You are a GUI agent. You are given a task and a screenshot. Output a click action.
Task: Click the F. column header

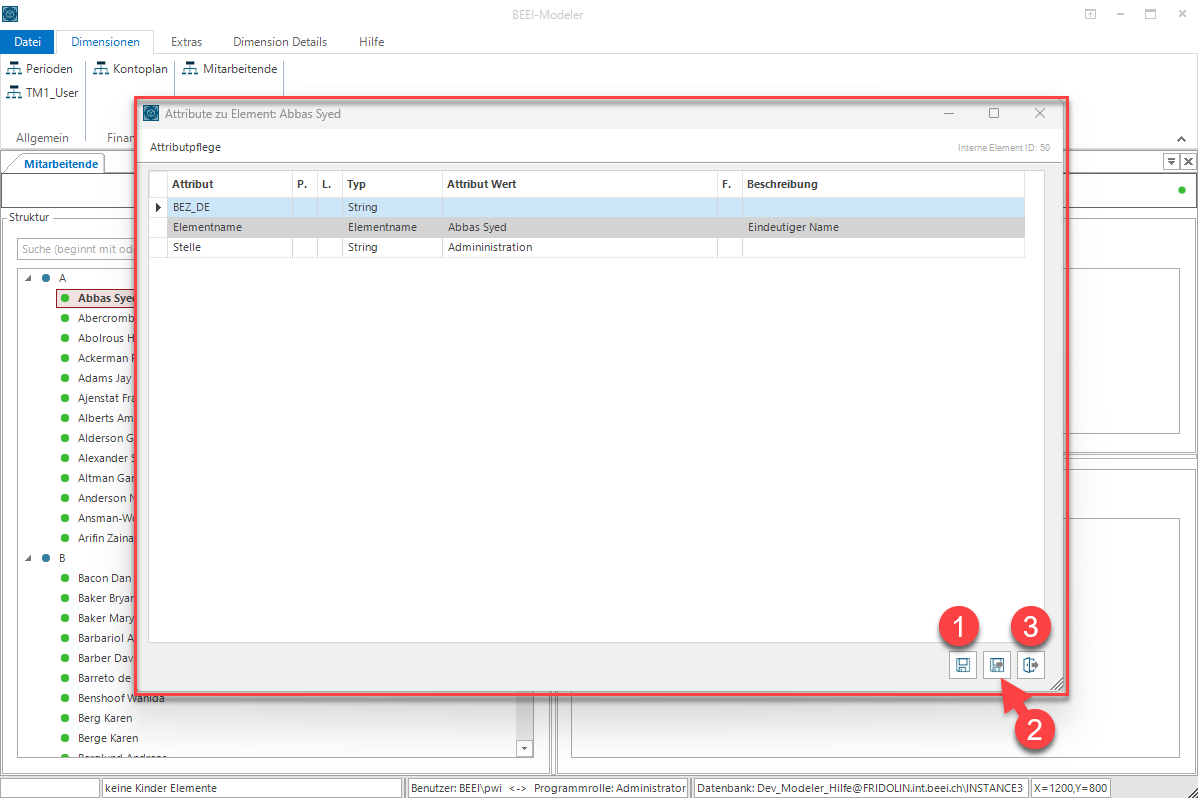point(730,184)
